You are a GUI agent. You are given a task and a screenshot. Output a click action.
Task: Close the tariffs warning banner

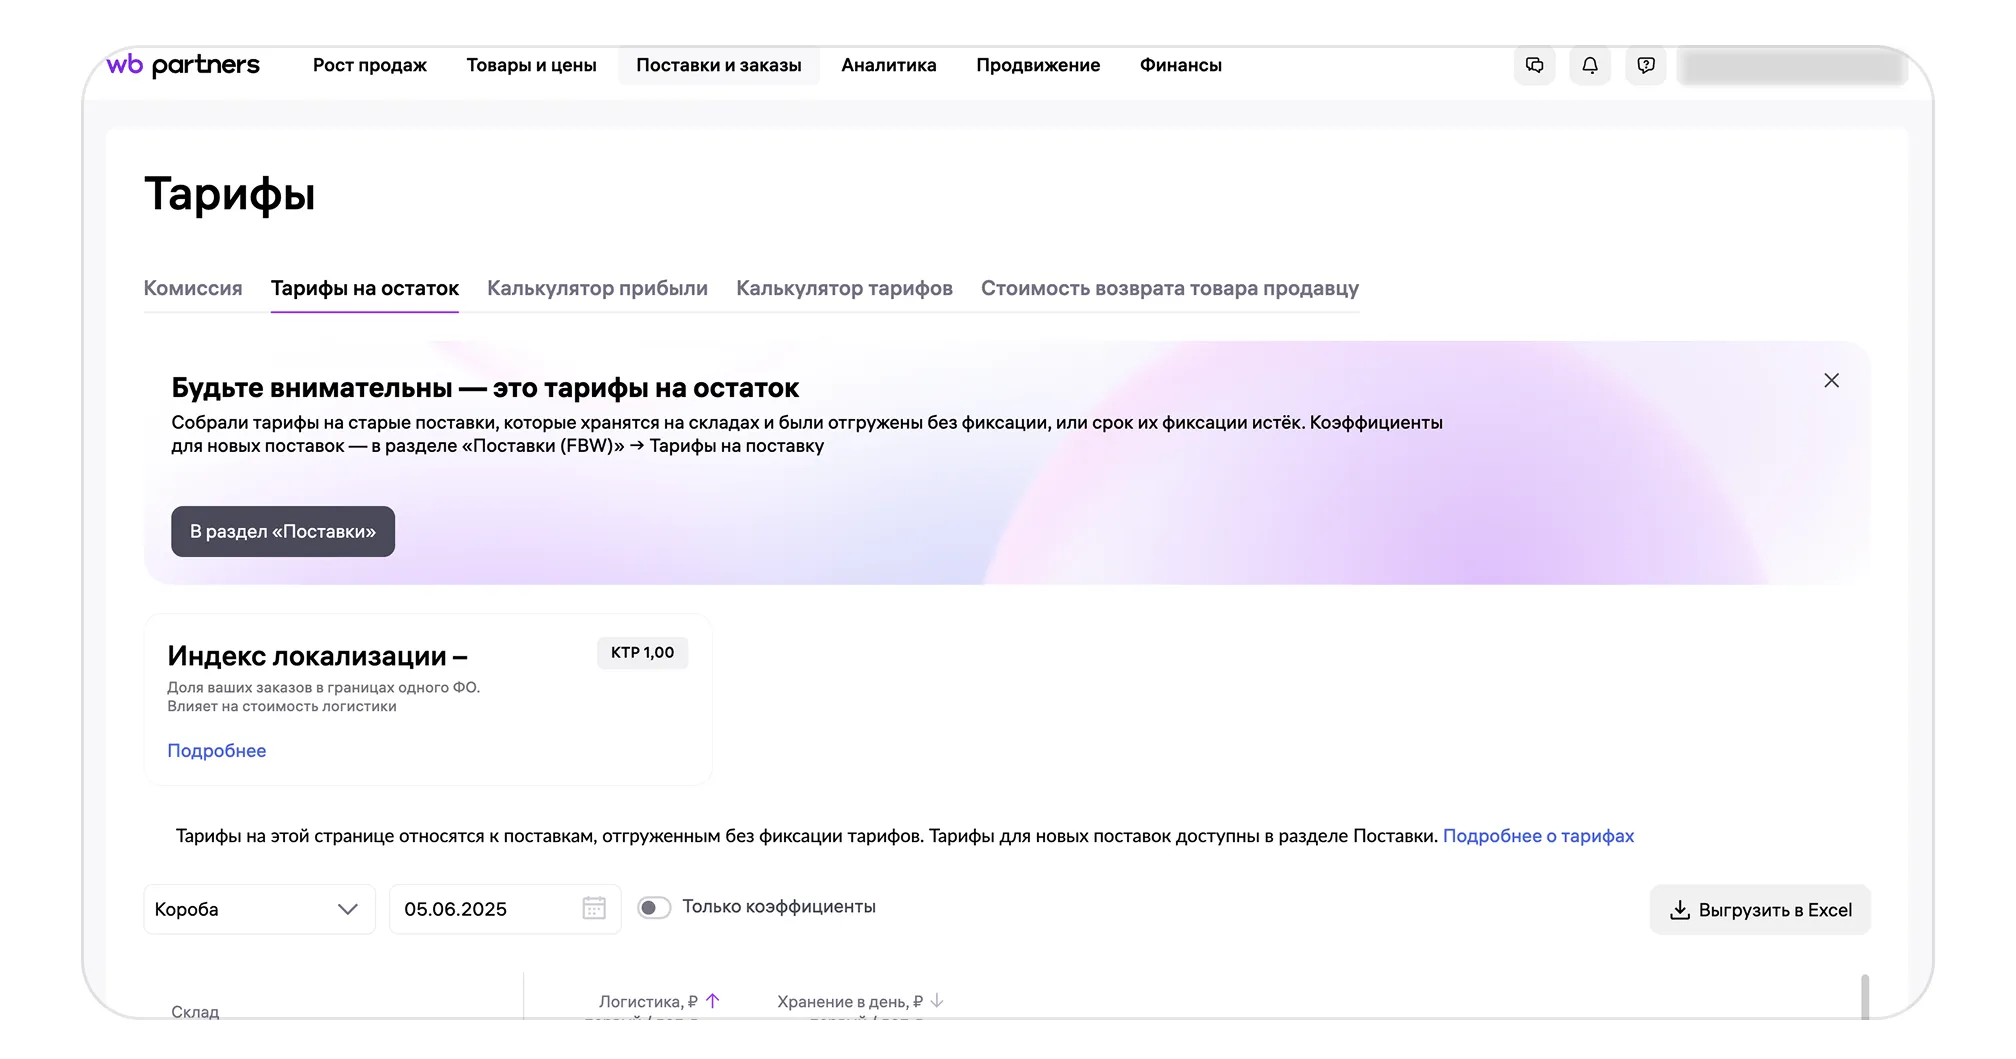(1831, 381)
